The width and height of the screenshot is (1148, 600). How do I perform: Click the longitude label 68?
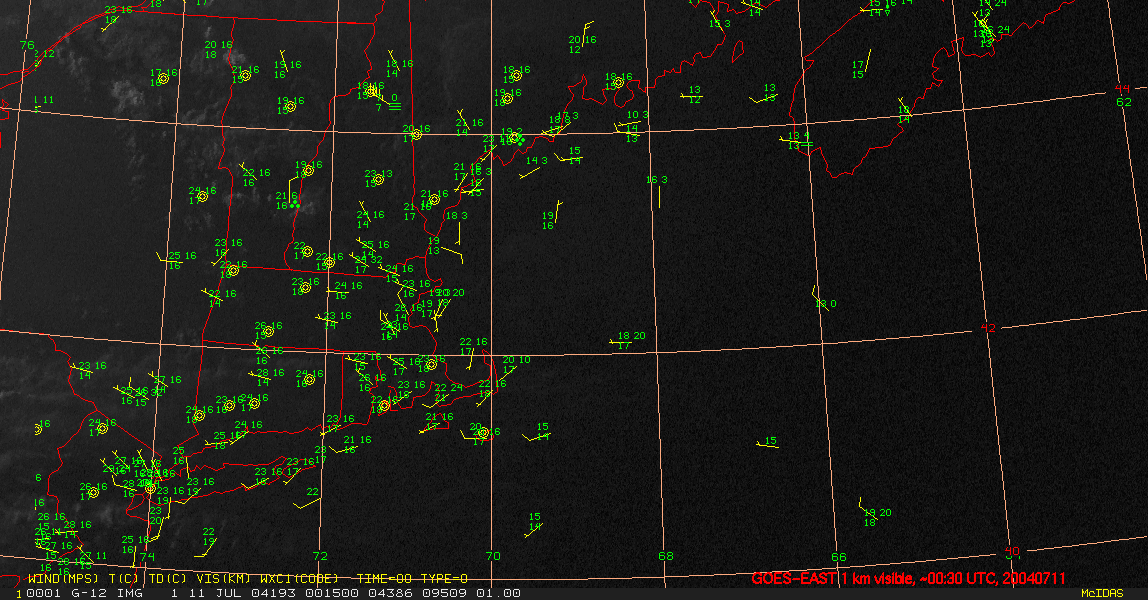point(666,556)
